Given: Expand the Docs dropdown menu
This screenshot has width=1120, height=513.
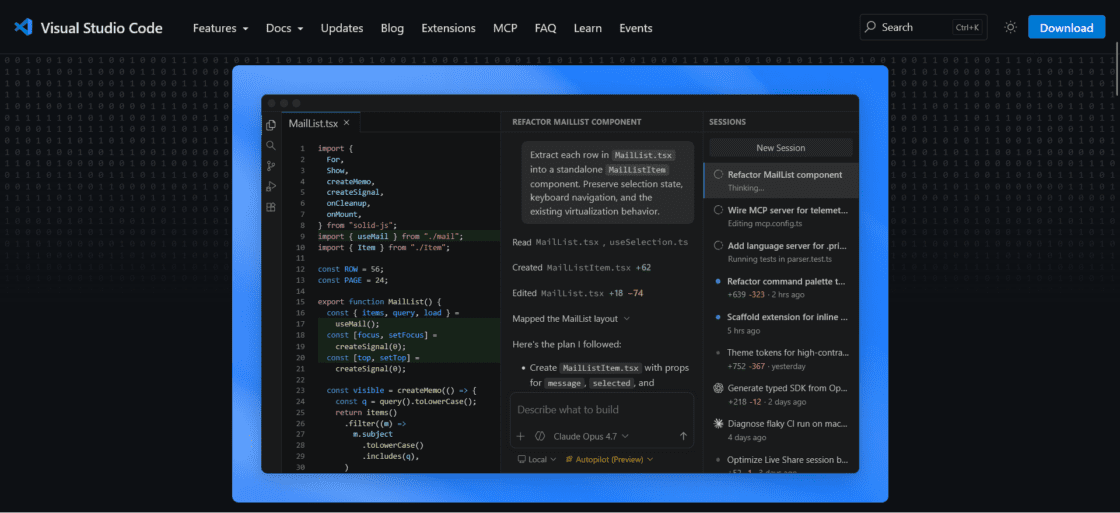Looking at the screenshot, I should pyautogui.click(x=284, y=28).
